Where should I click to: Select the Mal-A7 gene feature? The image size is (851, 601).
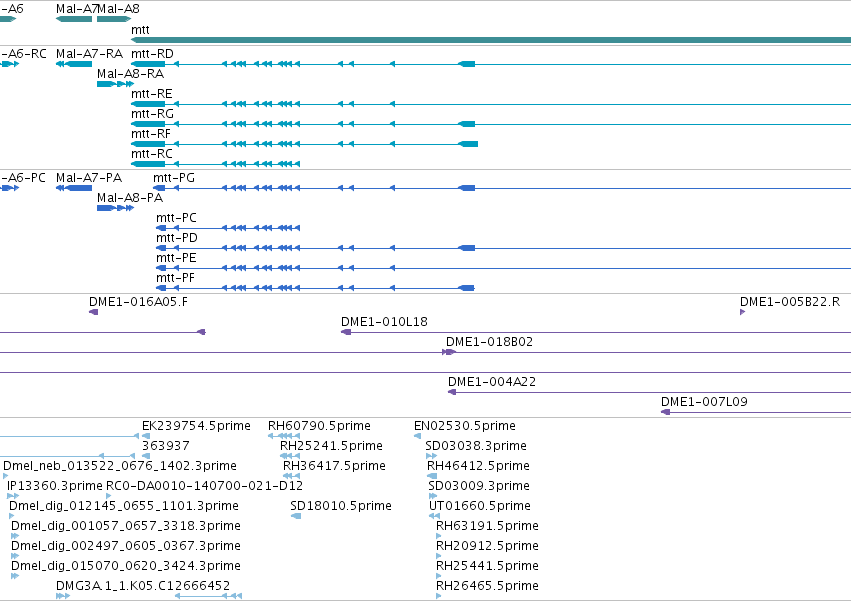74,19
